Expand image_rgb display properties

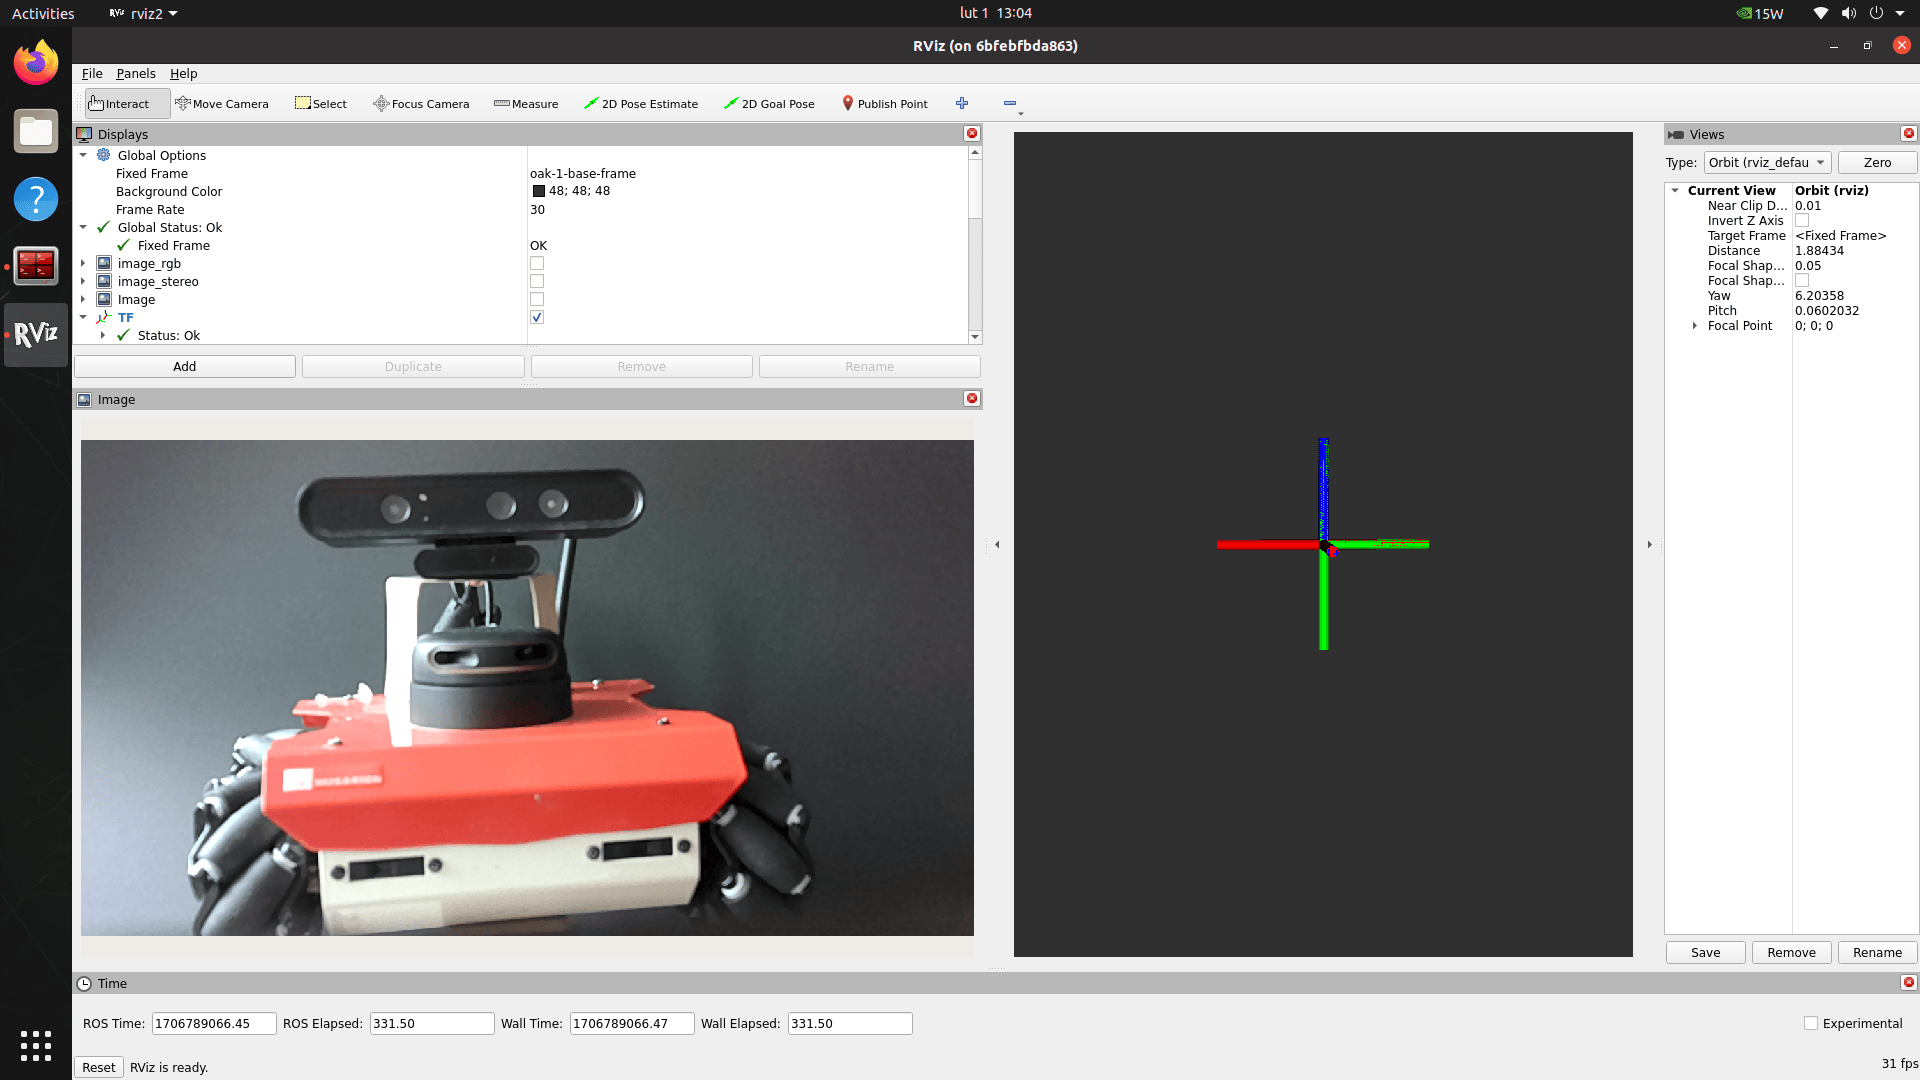point(83,263)
